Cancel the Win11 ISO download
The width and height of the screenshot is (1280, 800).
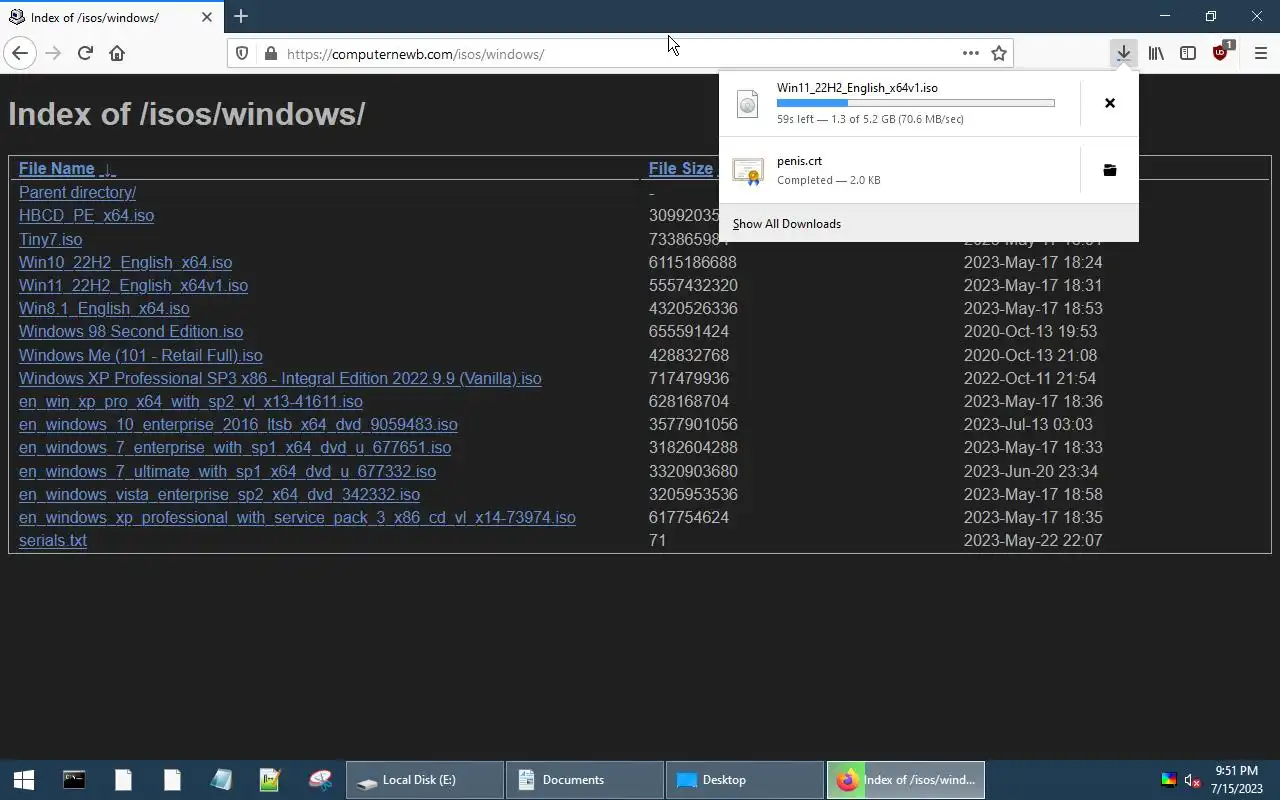click(1109, 103)
